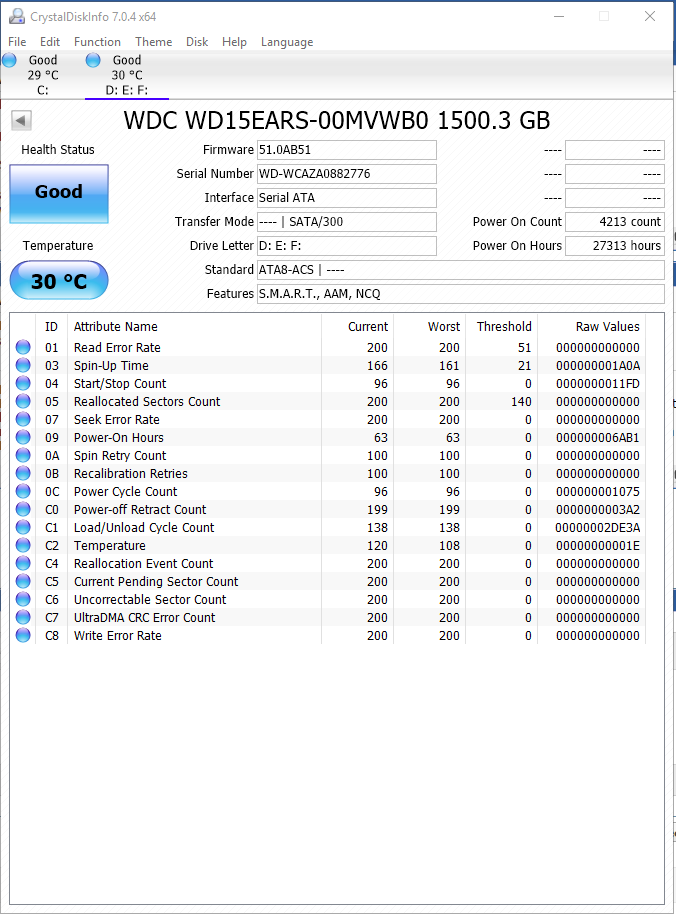The image size is (676, 914).
Task: Open the Help menu
Action: tap(234, 42)
